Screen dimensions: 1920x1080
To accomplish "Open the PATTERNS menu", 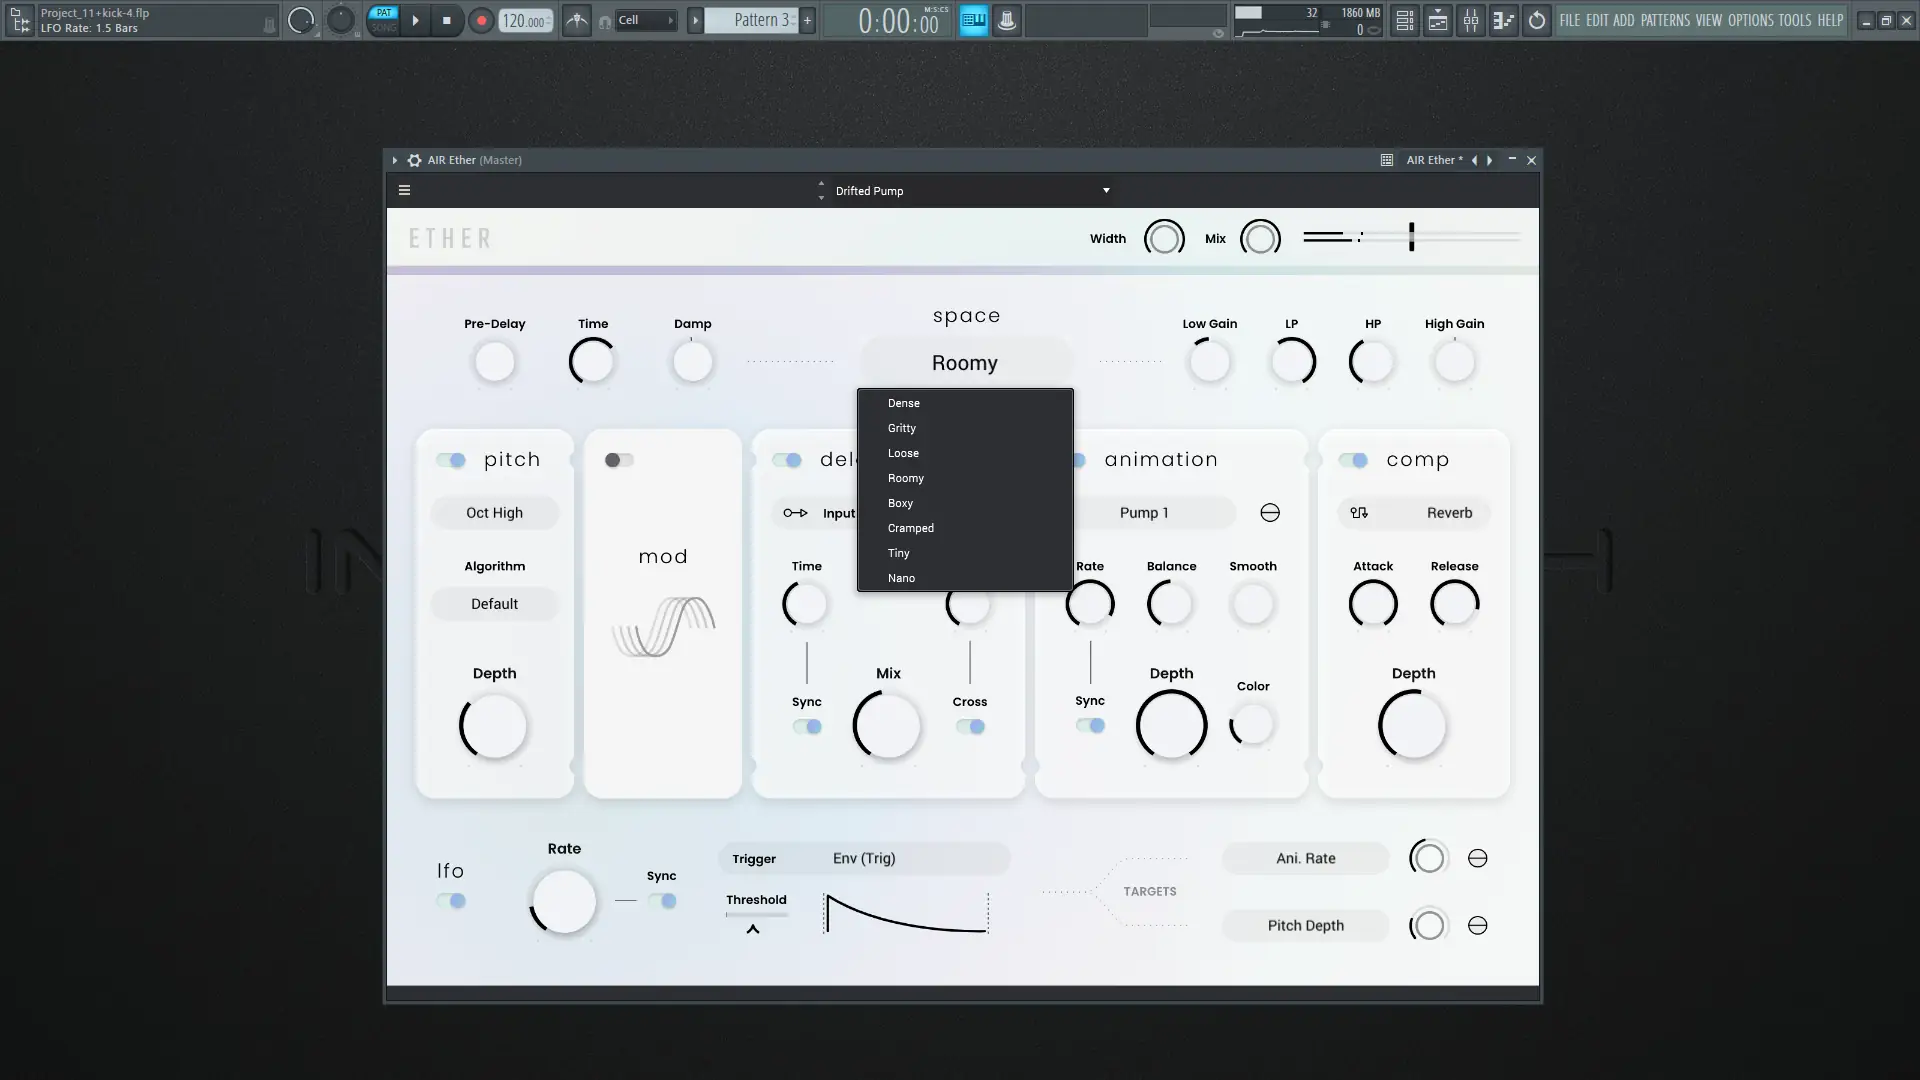I will coord(1665,20).
